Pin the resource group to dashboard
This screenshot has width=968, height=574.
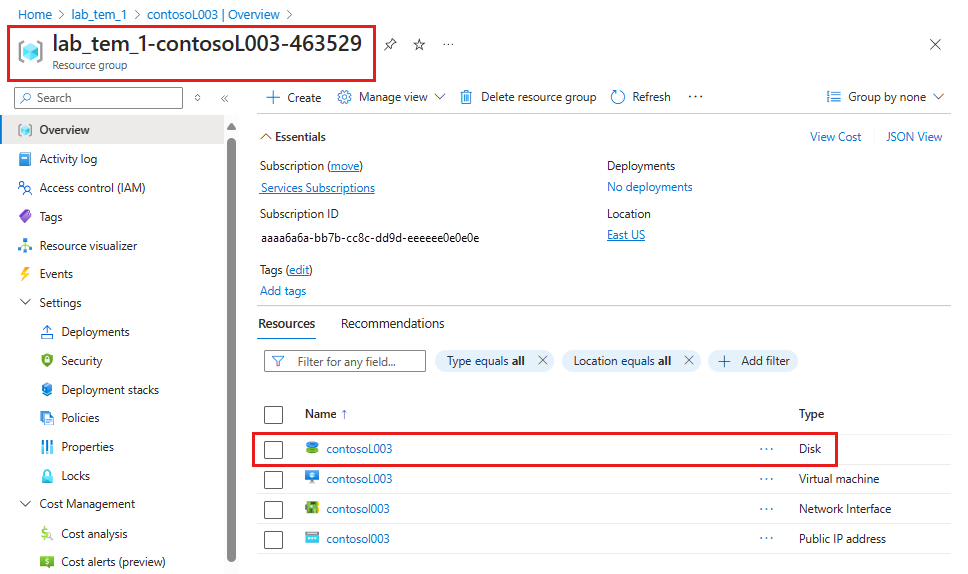point(390,44)
